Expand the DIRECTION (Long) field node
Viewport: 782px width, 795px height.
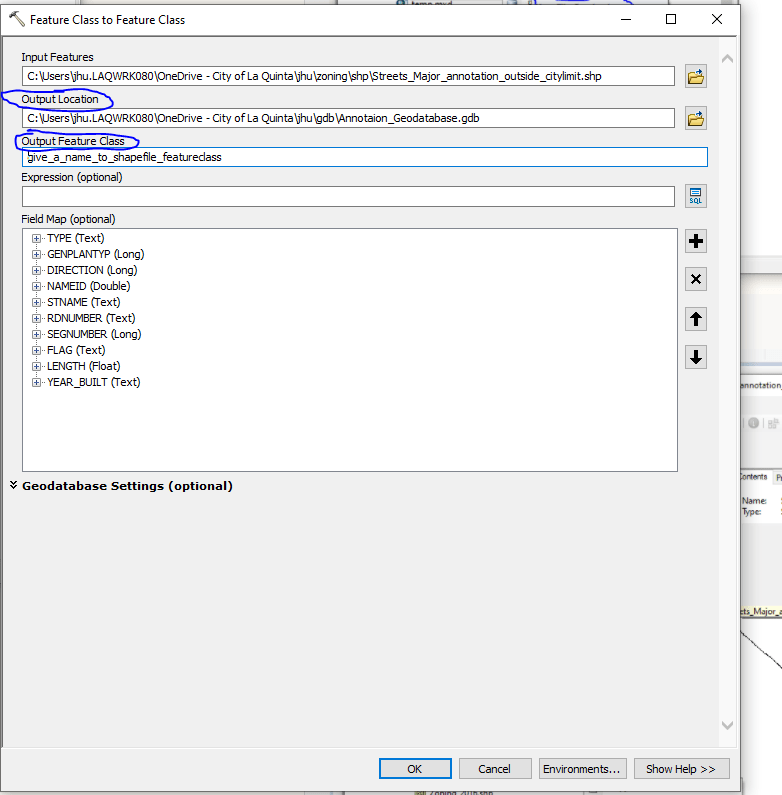(36, 270)
